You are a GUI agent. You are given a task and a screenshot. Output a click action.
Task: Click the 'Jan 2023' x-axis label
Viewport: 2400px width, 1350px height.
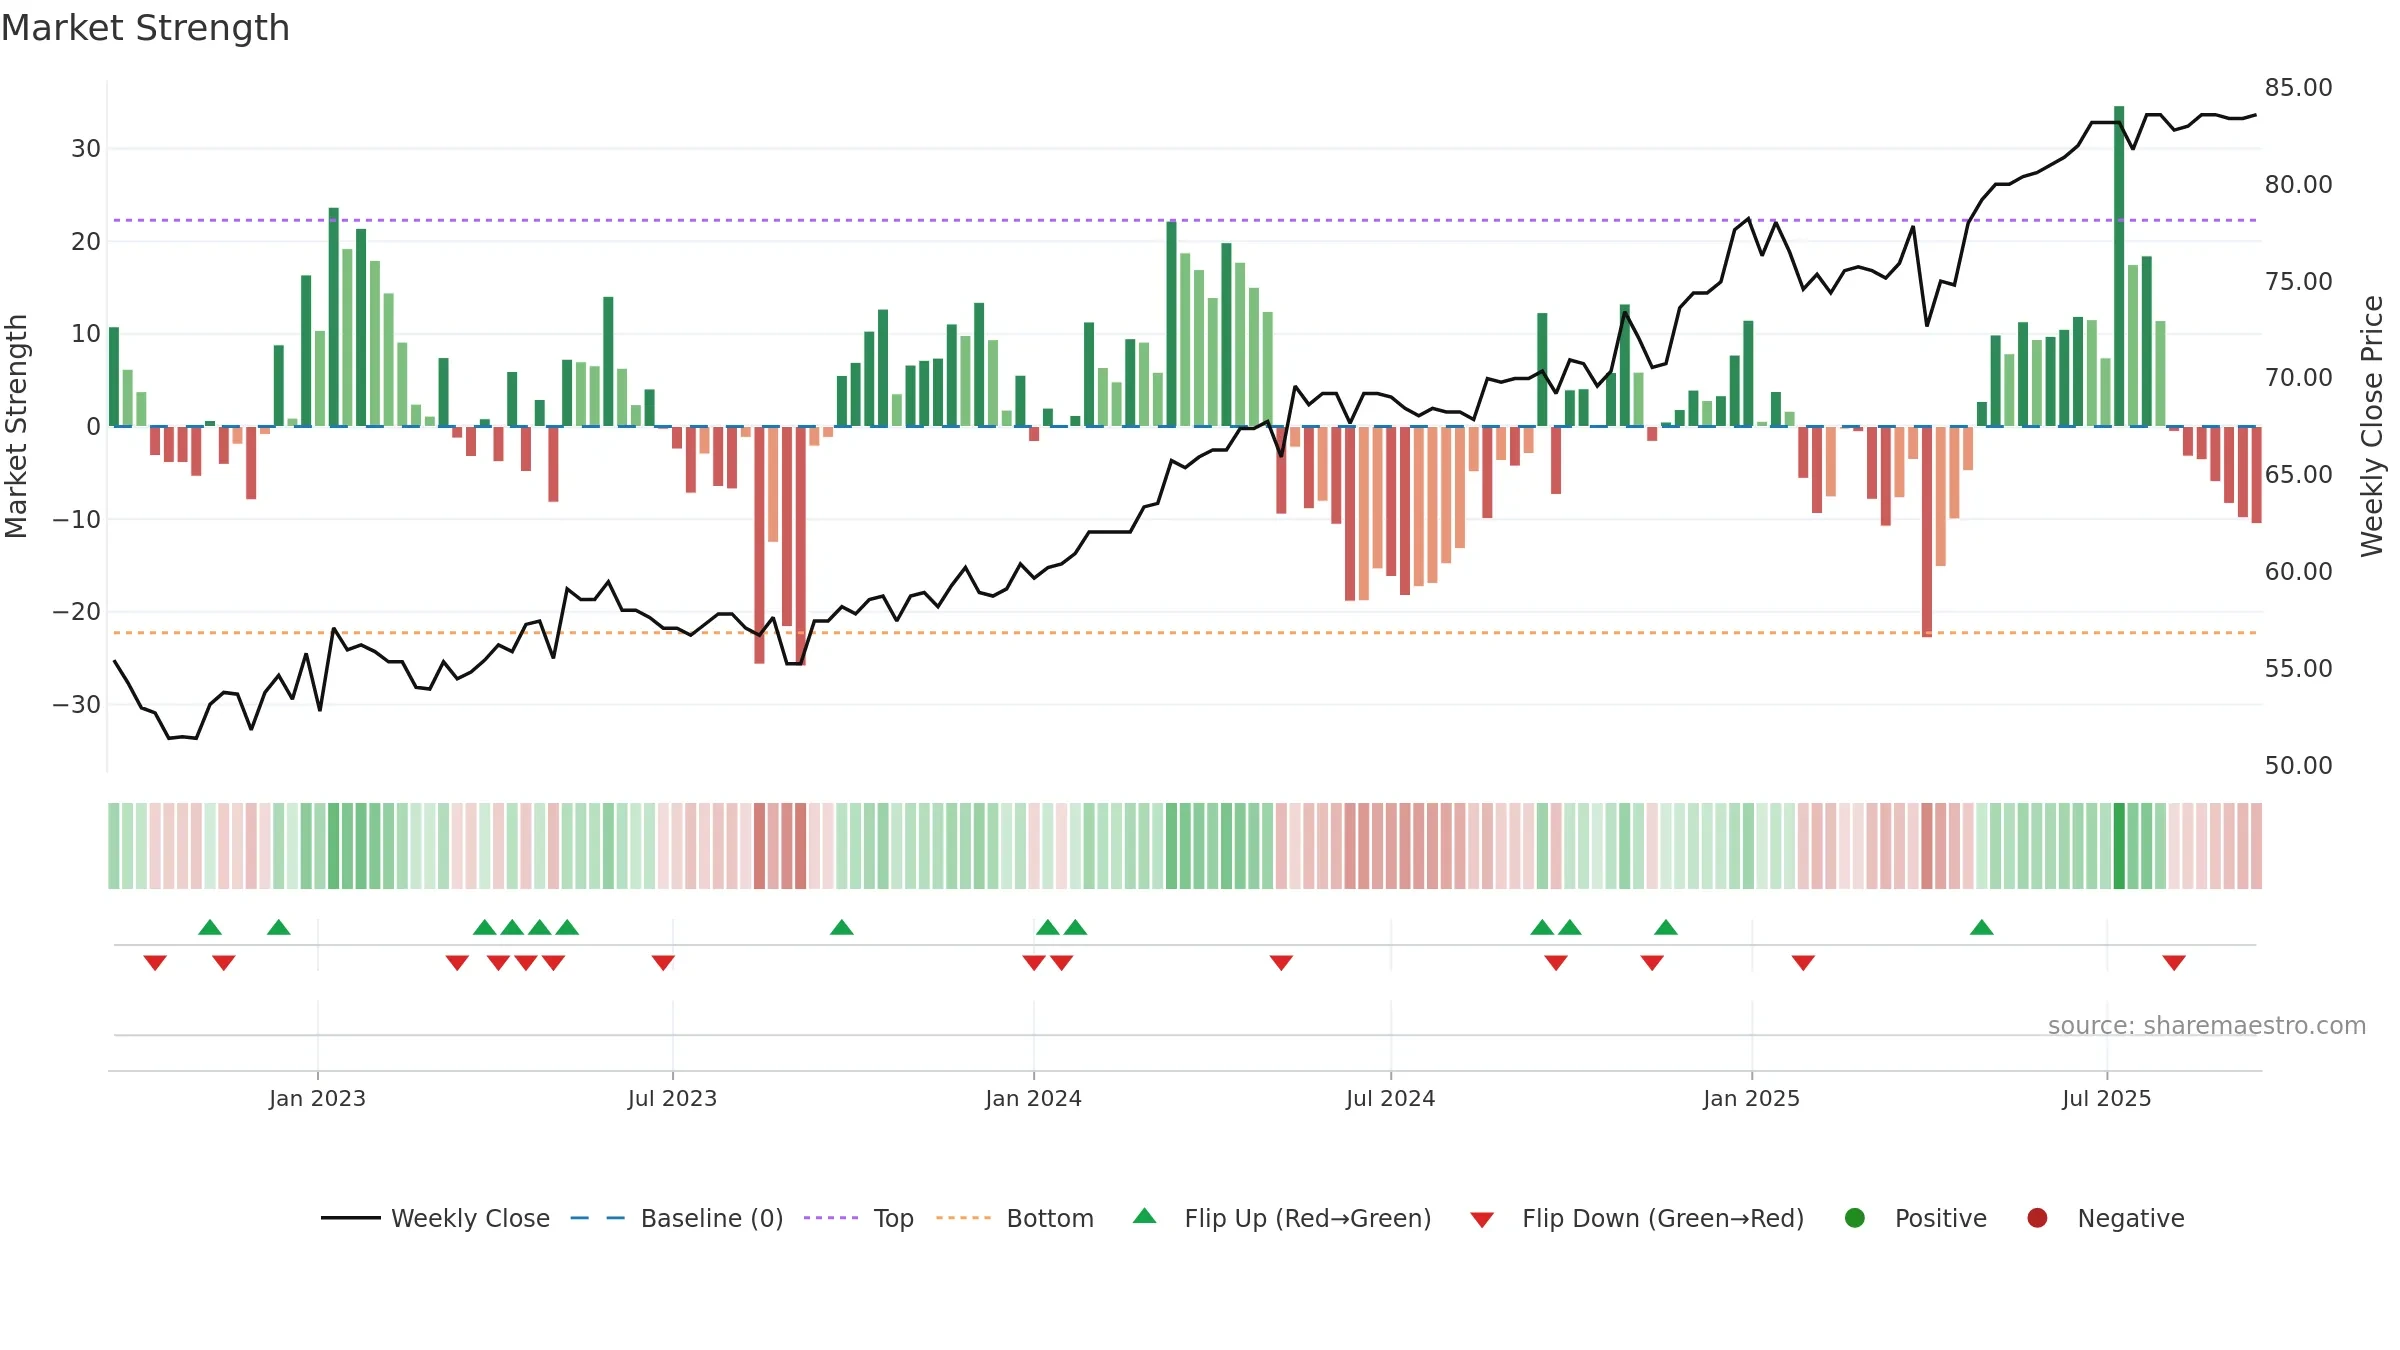(317, 1098)
